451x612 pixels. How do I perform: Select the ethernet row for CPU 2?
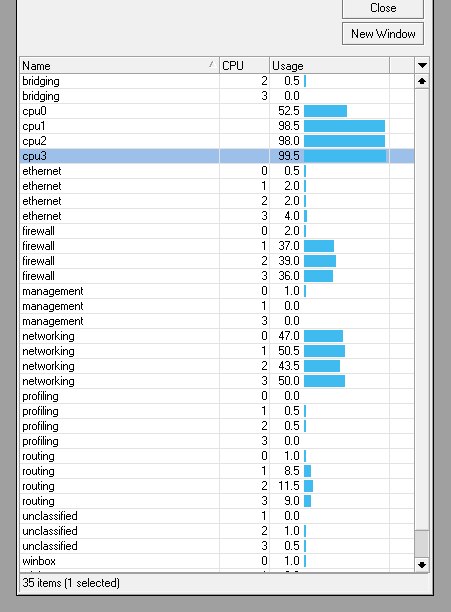pos(217,201)
